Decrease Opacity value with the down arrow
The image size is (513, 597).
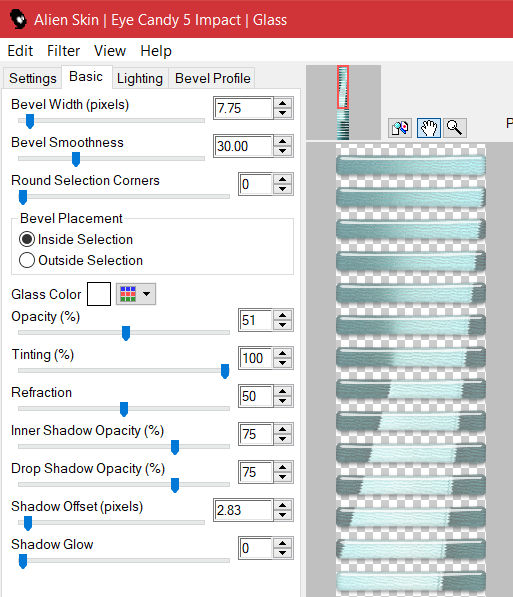point(283,325)
